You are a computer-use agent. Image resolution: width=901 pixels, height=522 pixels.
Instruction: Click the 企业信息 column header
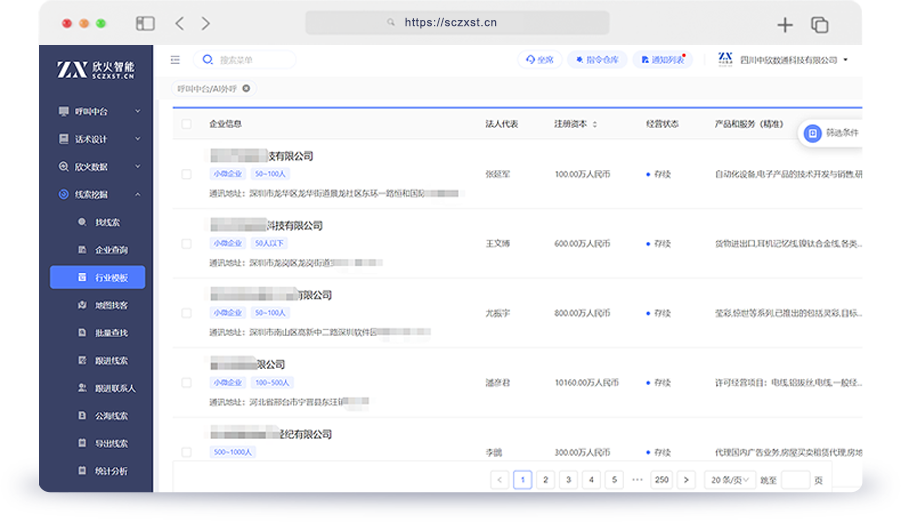[225, 124]
